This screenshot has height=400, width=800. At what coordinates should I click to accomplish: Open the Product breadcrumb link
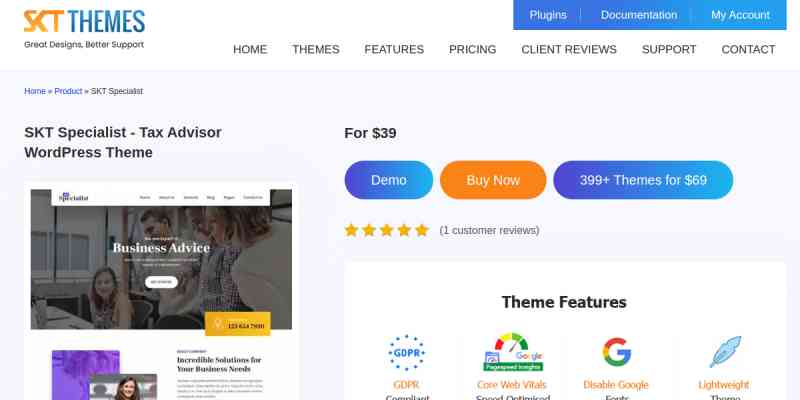68,91
